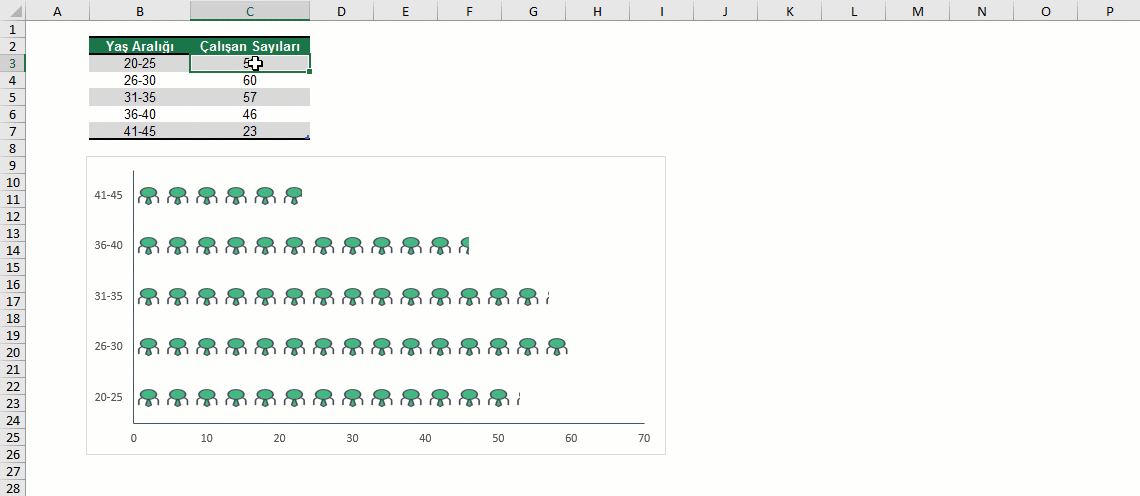This screenshot has height=496, width=1140.
Task: Select the cell containing value 57
Action: 250,97
